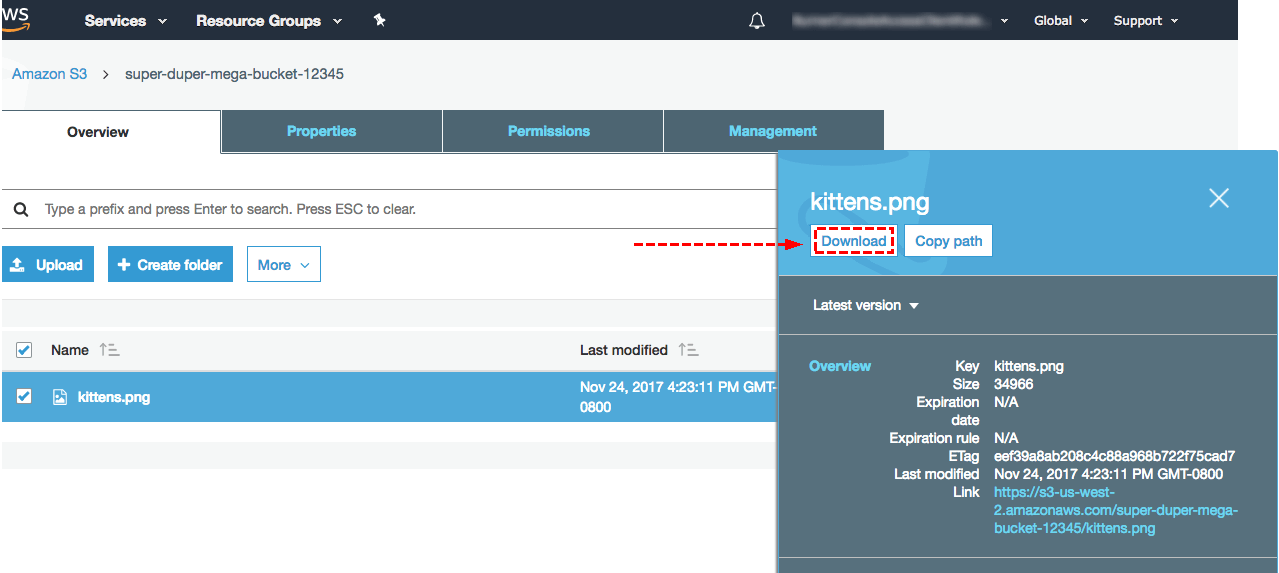The width and height of the screenshot is (1279, 573).
Task: Switch to the Management tab
Action: coord(773,131)
